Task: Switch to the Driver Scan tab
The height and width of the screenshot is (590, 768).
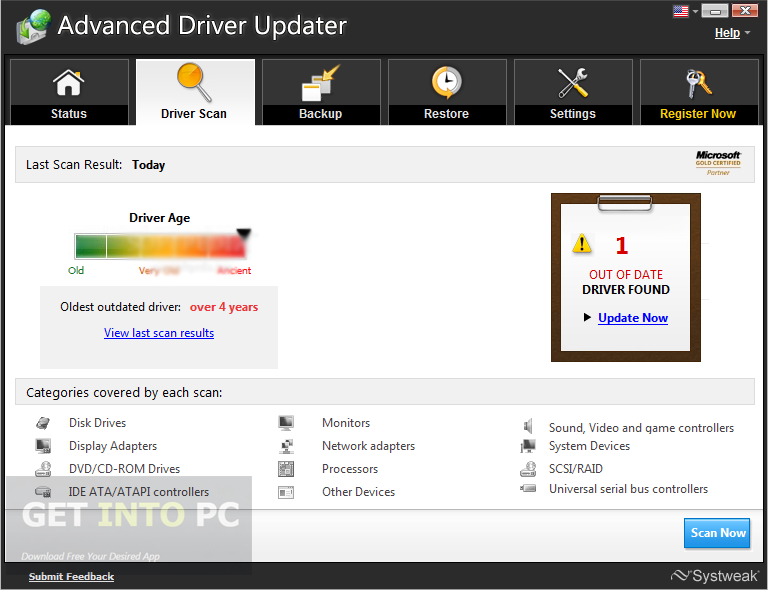Action: click(x=195, y=92)
